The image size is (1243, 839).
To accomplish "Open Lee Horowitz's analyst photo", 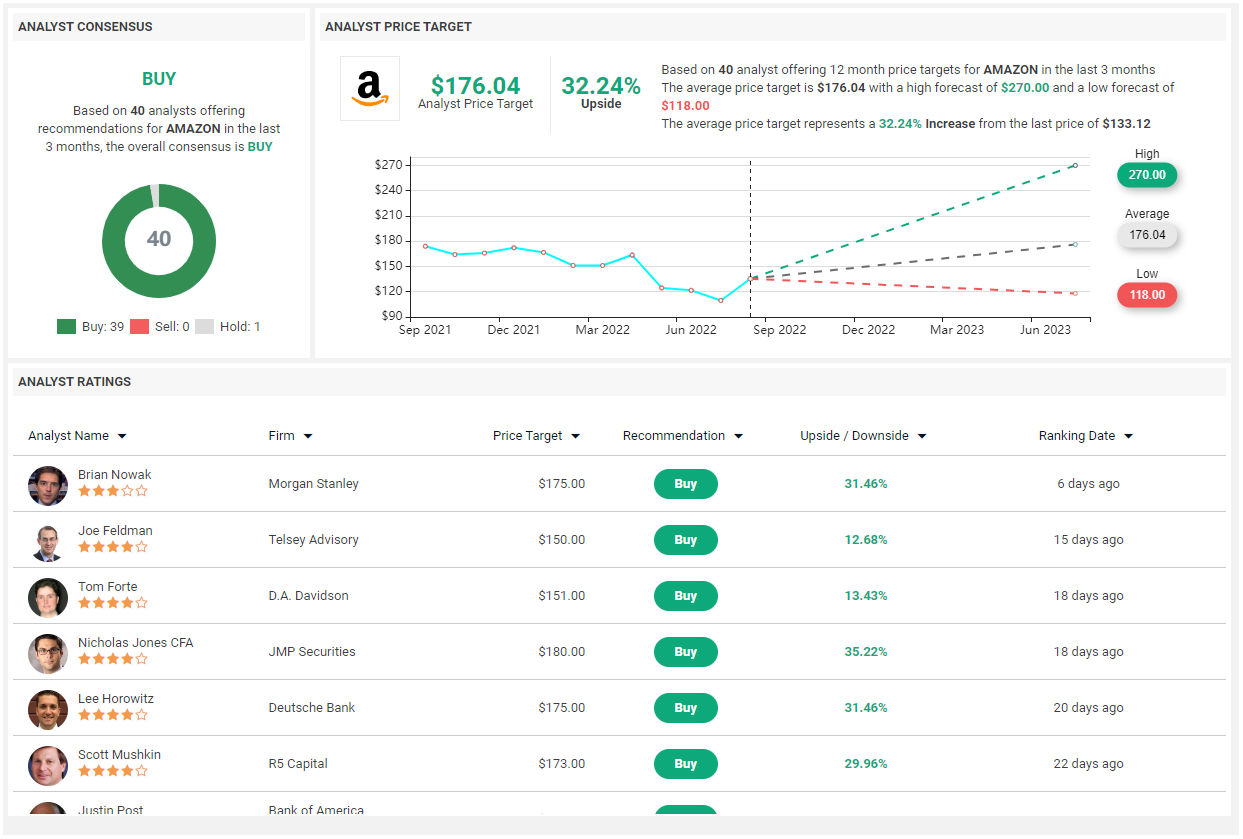I will (48, 709).
